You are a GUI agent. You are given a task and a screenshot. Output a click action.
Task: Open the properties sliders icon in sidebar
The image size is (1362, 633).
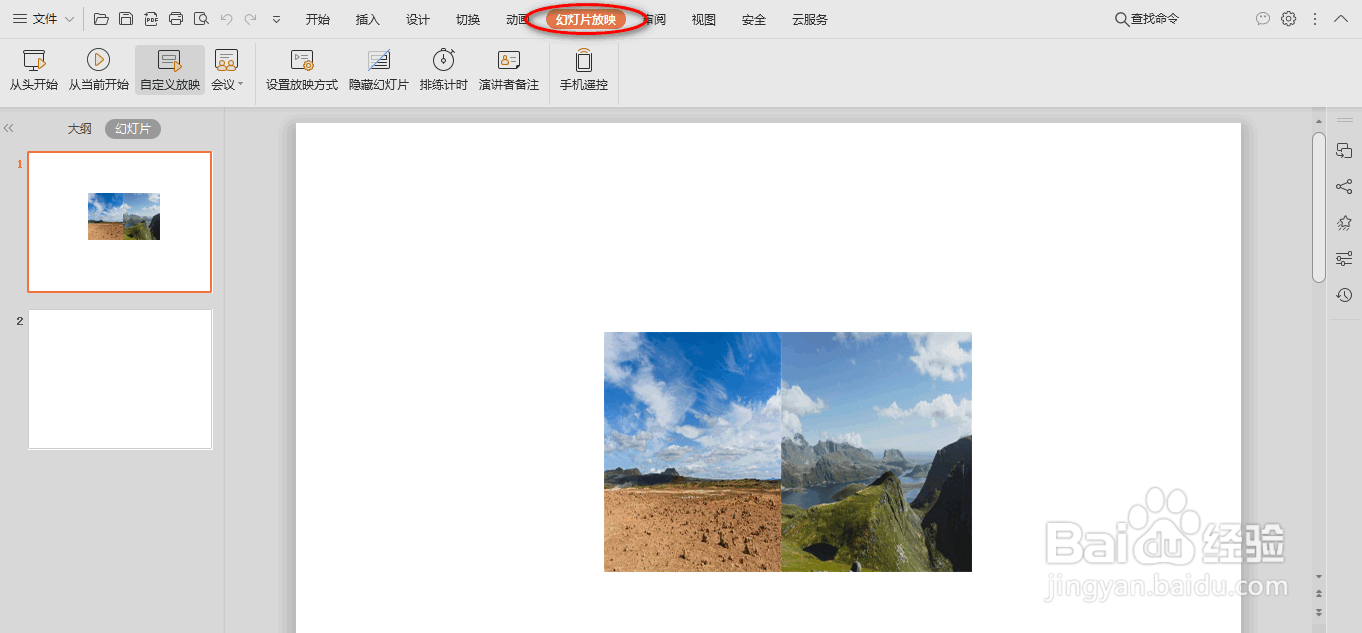click(x=1344, y=259)
